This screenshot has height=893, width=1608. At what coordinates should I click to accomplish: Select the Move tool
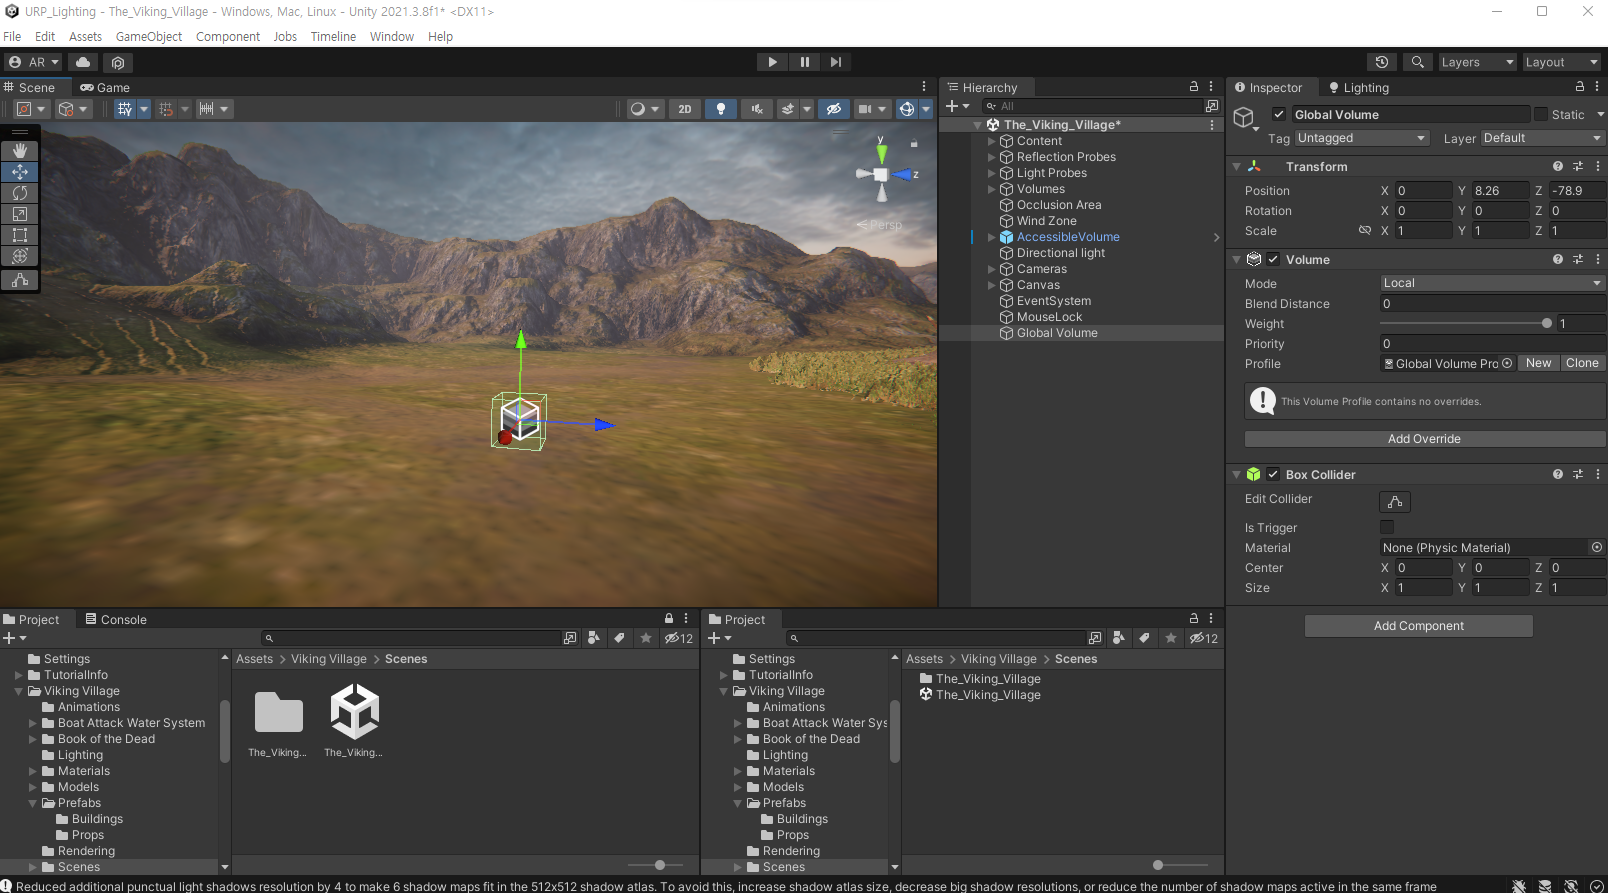[19, 172]
